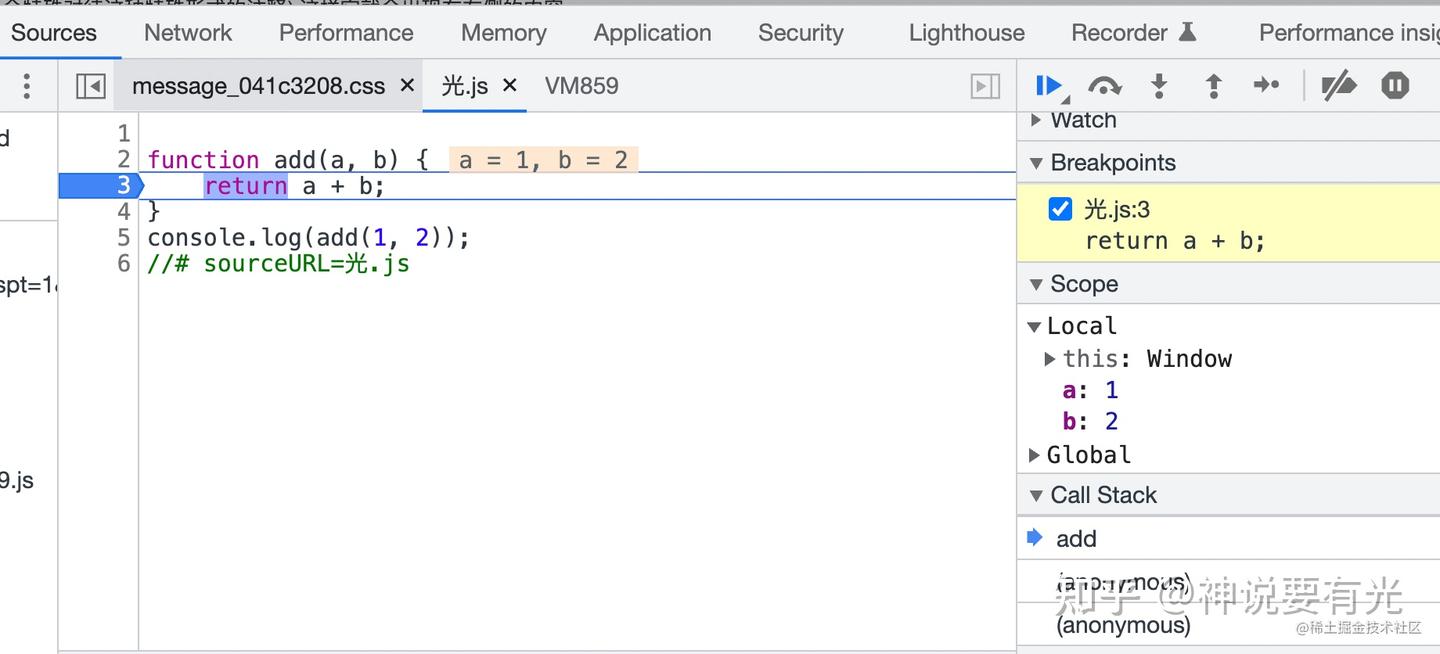Collapse the Scope section
This screenshot has width=1440, height=654.
tap(1037, 284)
